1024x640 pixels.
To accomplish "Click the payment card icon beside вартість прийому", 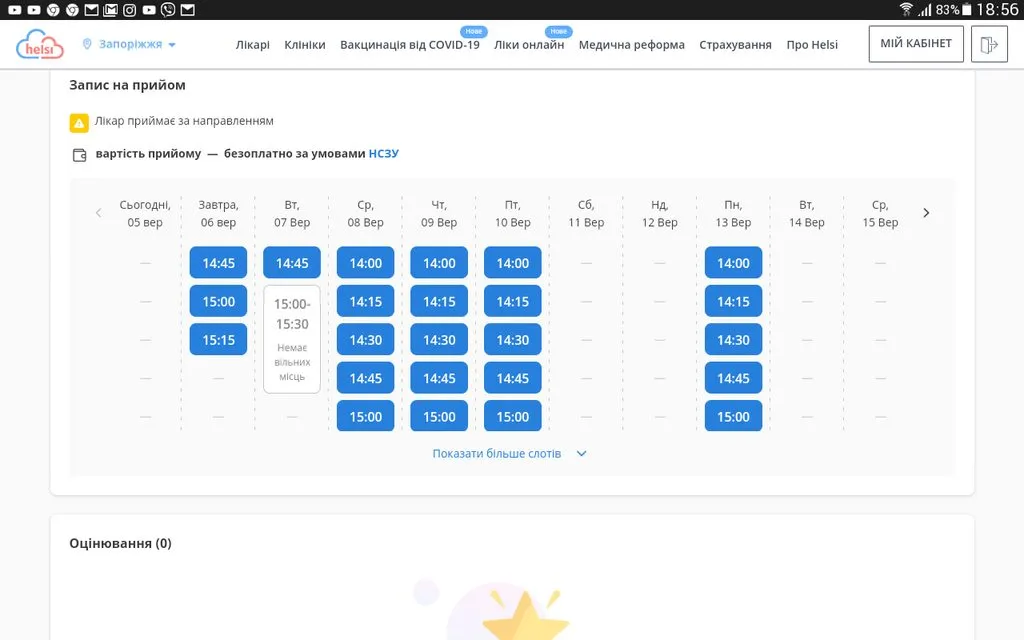I will 79,154.
